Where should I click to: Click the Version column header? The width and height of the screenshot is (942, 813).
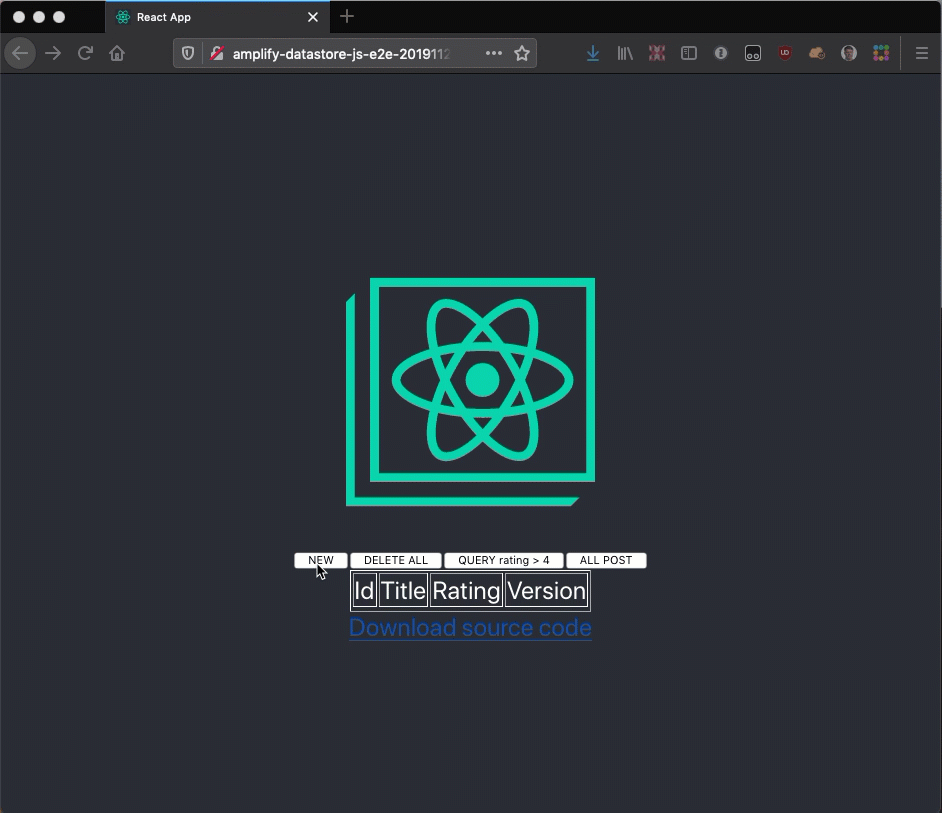pyautogui.click(x=546, y=591)
